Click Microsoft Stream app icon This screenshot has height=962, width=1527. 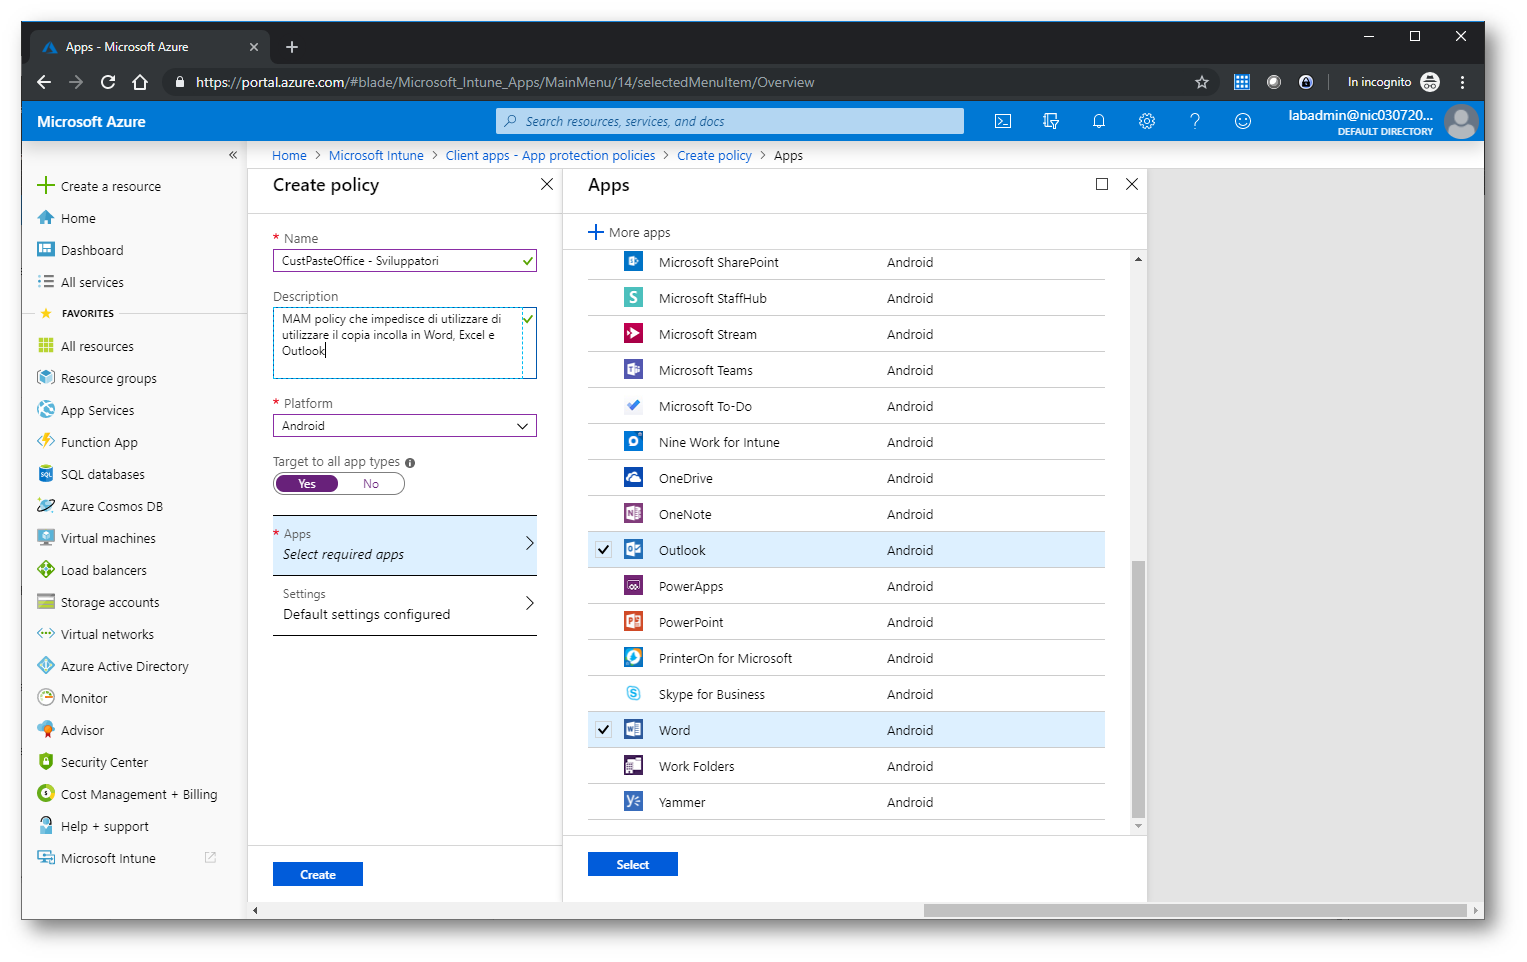click(x=633, y=334)
